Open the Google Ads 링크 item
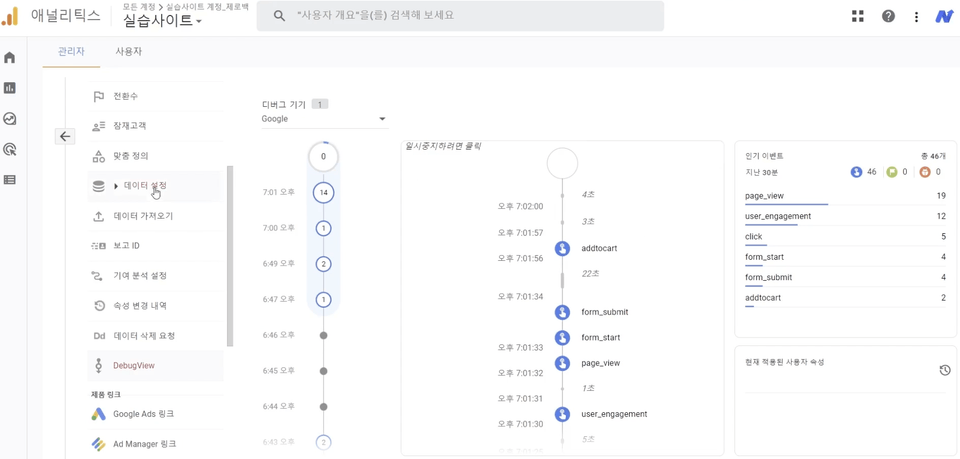Screen dimensions: 960x459 (143, 414)
